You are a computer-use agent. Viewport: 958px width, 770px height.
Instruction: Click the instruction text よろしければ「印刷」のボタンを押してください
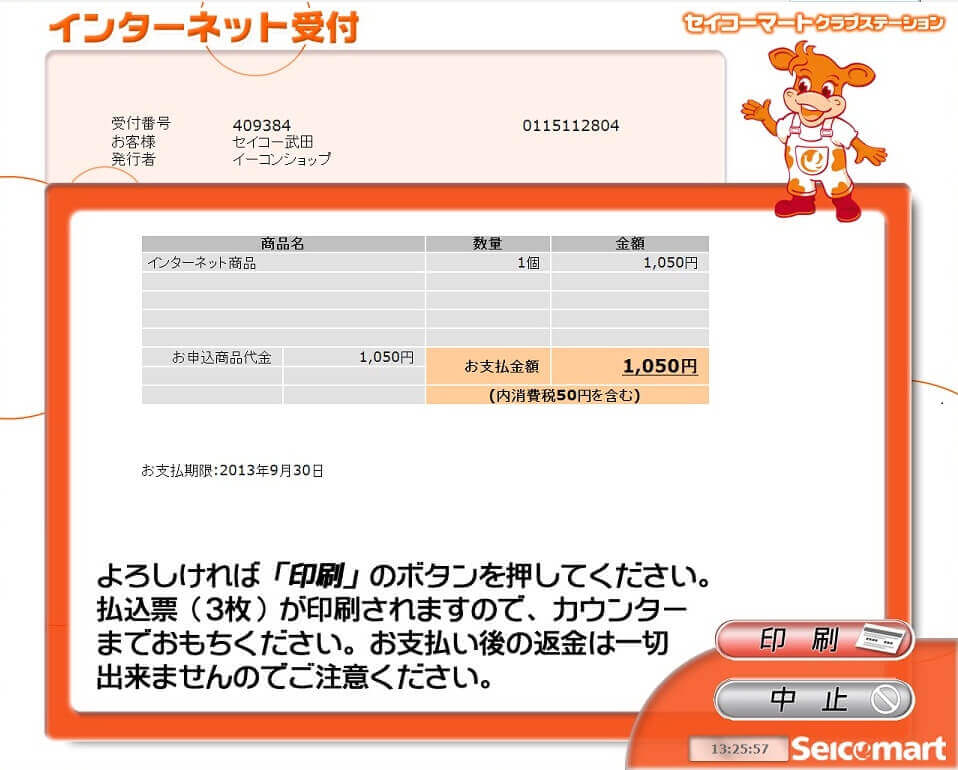click(x=403, y=576)
